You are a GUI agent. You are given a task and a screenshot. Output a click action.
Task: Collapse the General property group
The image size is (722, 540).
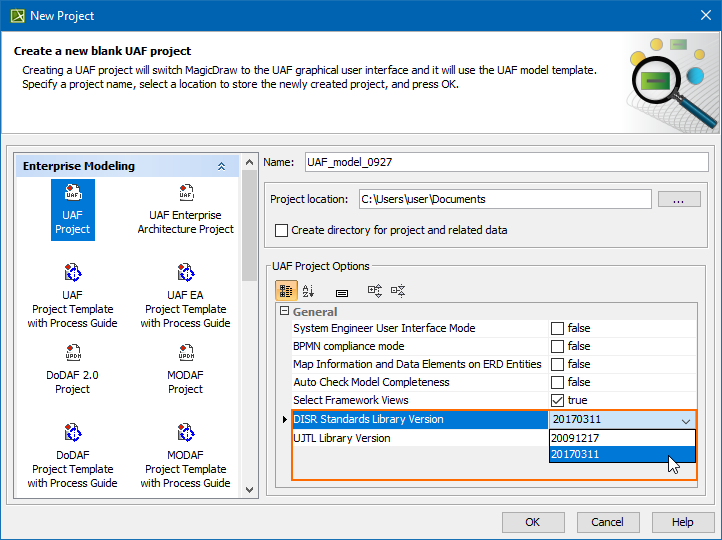(285, 312)
